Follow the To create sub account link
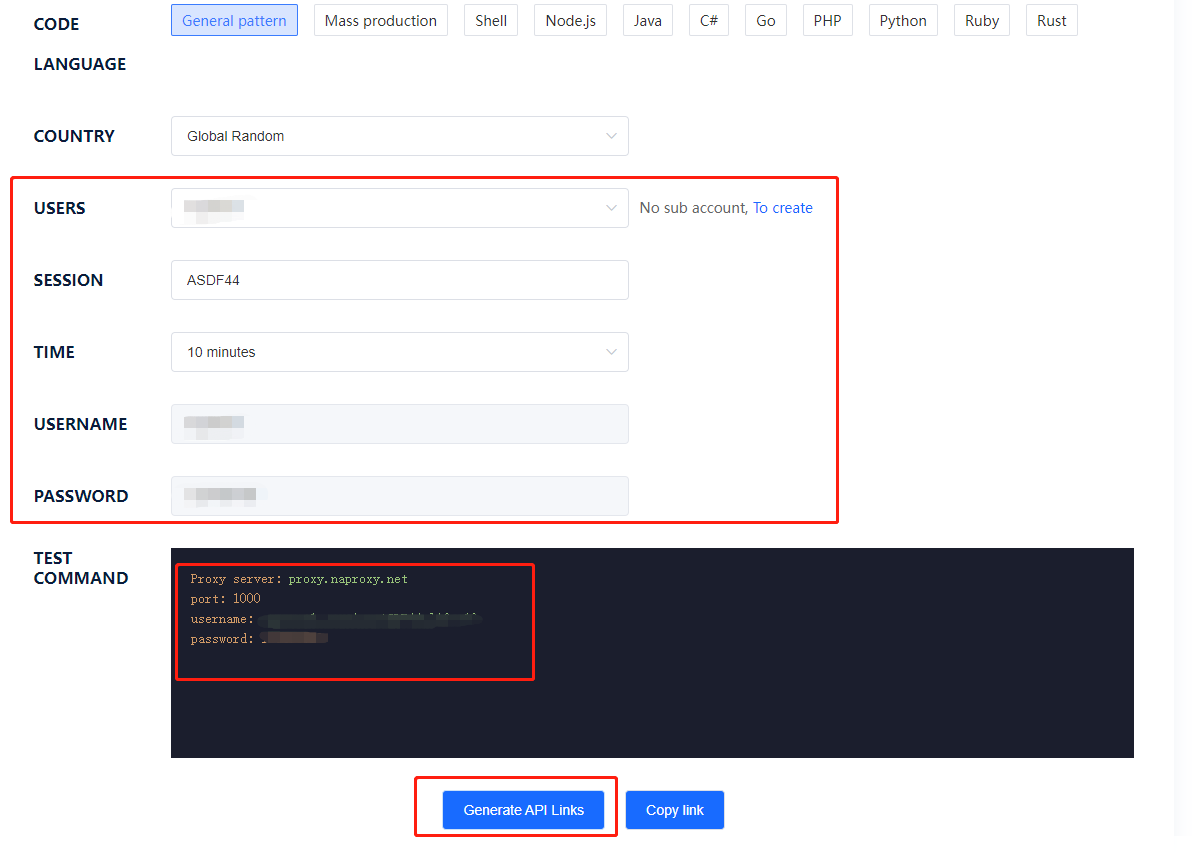This screenshot has width=1199, height=853. 782,208
